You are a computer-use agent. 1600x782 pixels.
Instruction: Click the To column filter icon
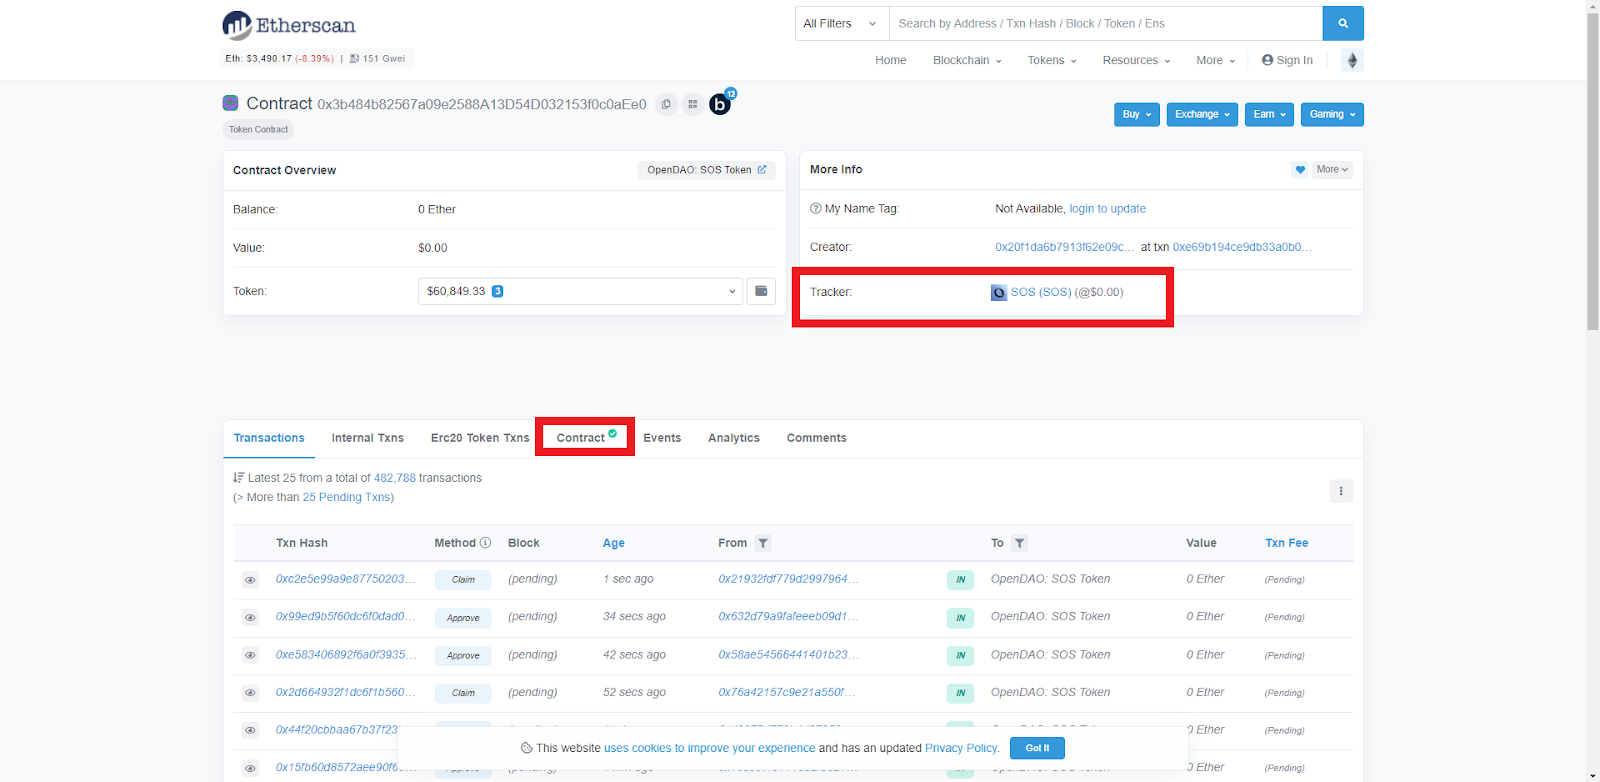click(x=1019, y=543)
